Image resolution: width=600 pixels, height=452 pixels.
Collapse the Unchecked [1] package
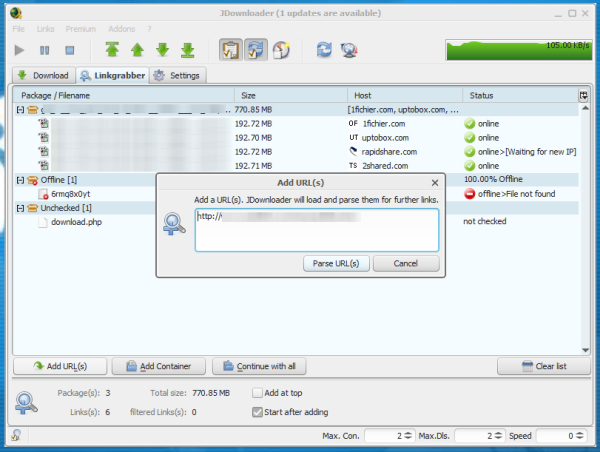point(18,207)
